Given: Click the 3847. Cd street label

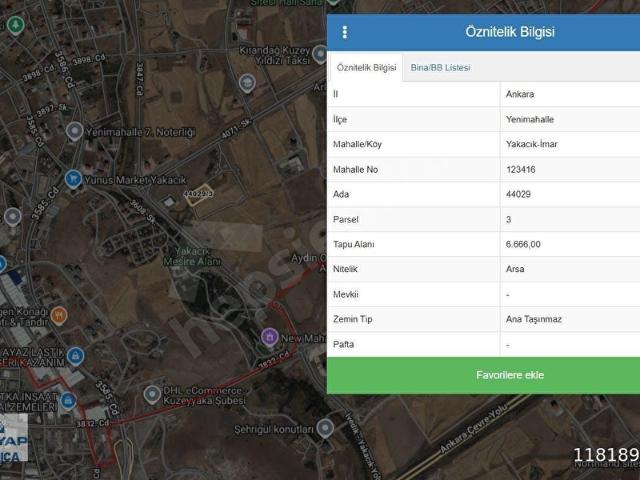Looking at the screenshot, I should 140,79.
